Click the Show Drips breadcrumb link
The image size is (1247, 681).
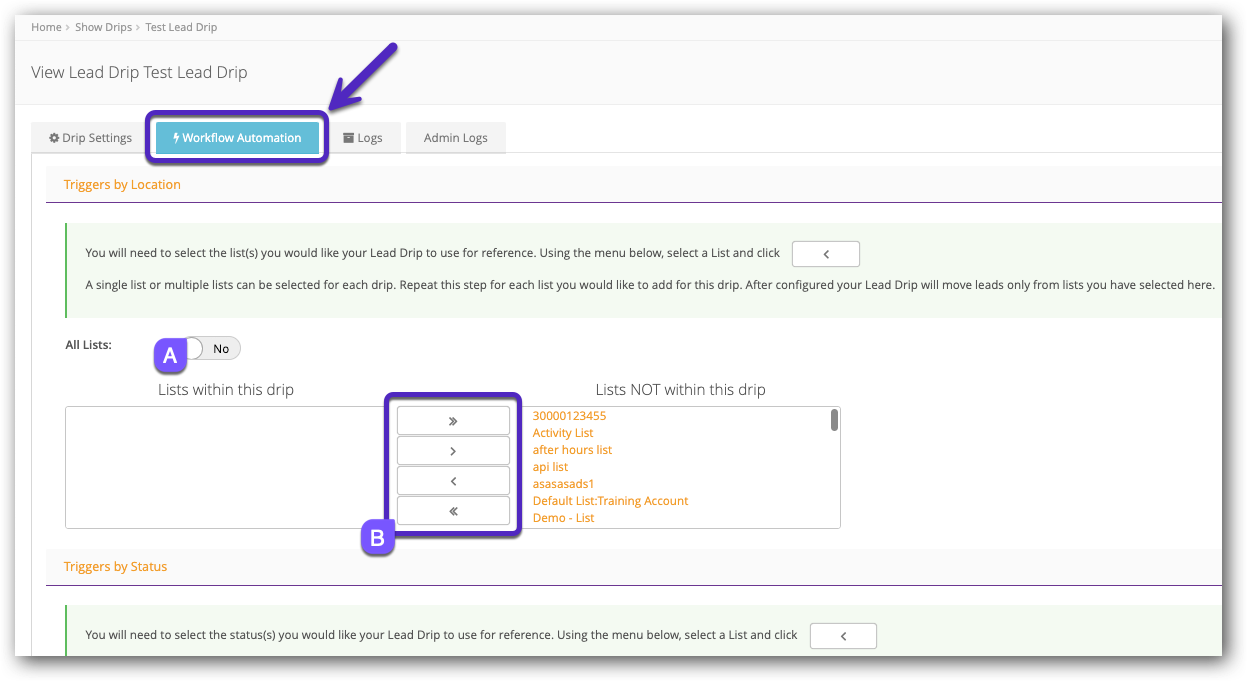pyautogui.click(x=103, y=27)
